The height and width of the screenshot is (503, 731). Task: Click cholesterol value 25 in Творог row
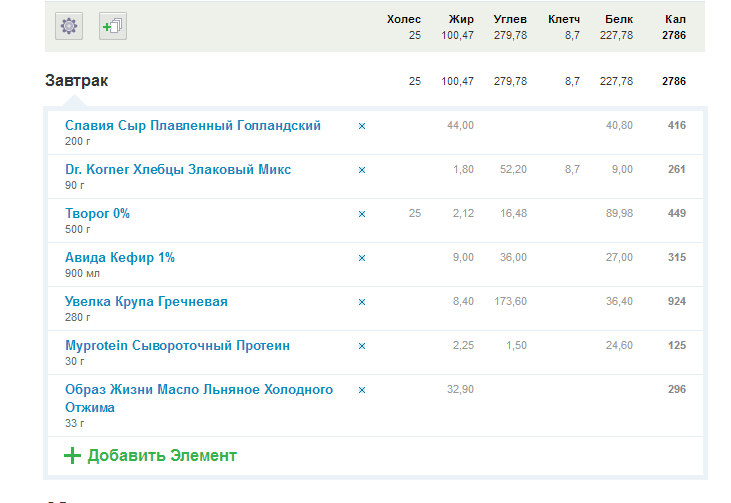pos(415,214)
